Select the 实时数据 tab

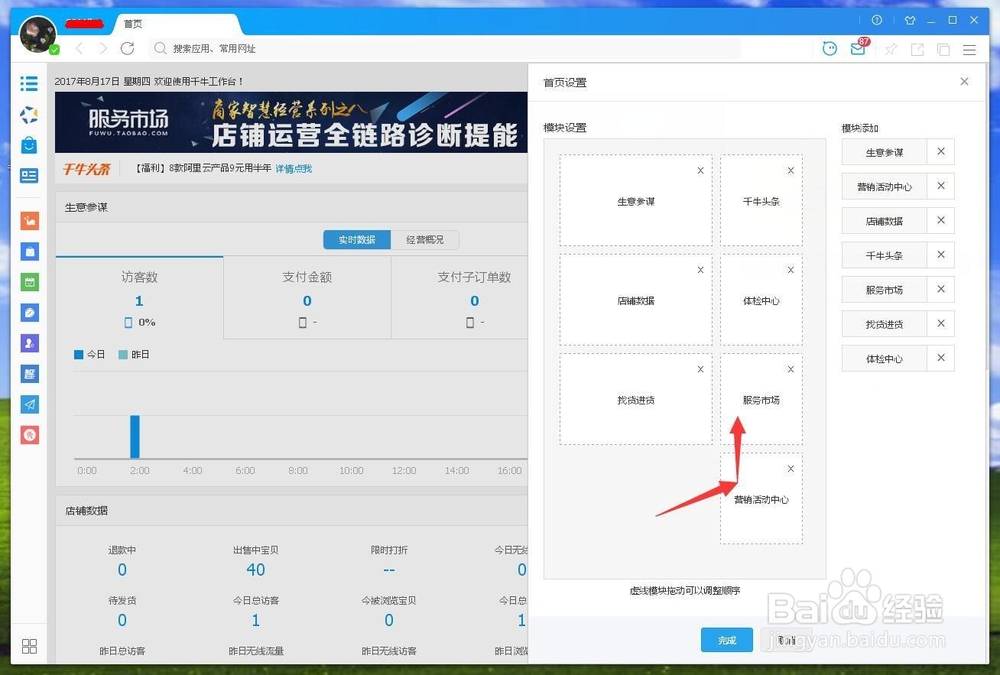coord(357,240)
